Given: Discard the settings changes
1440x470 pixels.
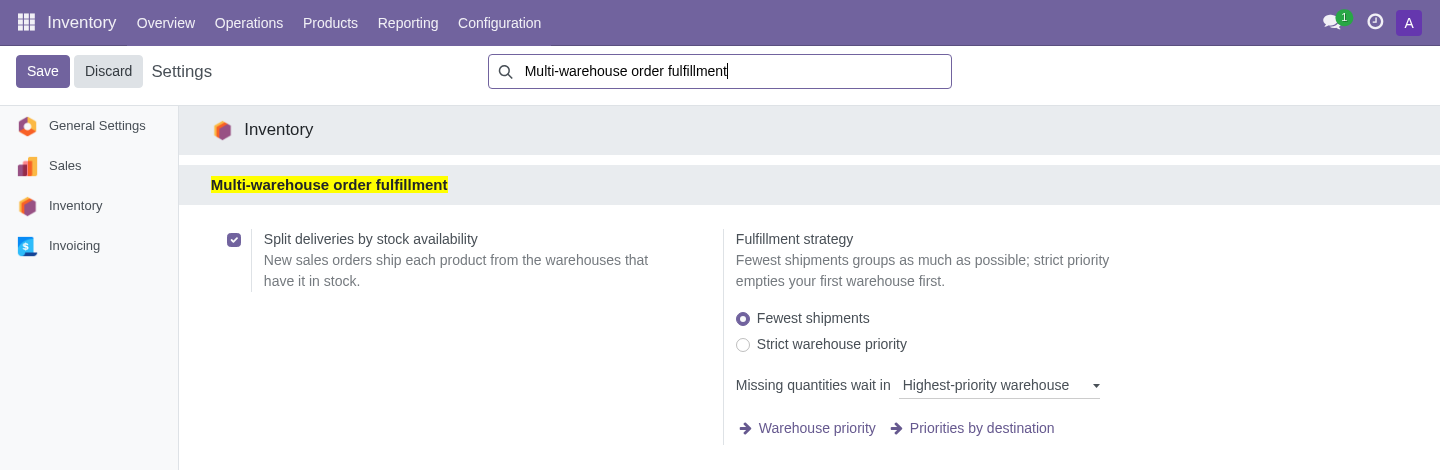Looking at the screenshot, I should tap(108, 71).
